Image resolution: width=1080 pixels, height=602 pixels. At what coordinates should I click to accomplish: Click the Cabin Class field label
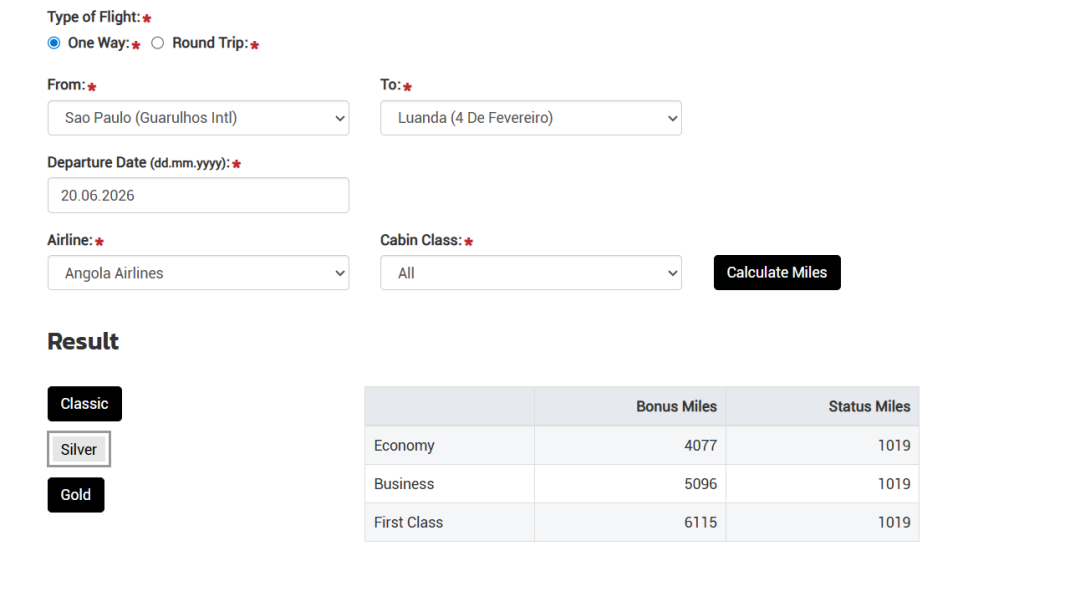click(x=421, y=240)
